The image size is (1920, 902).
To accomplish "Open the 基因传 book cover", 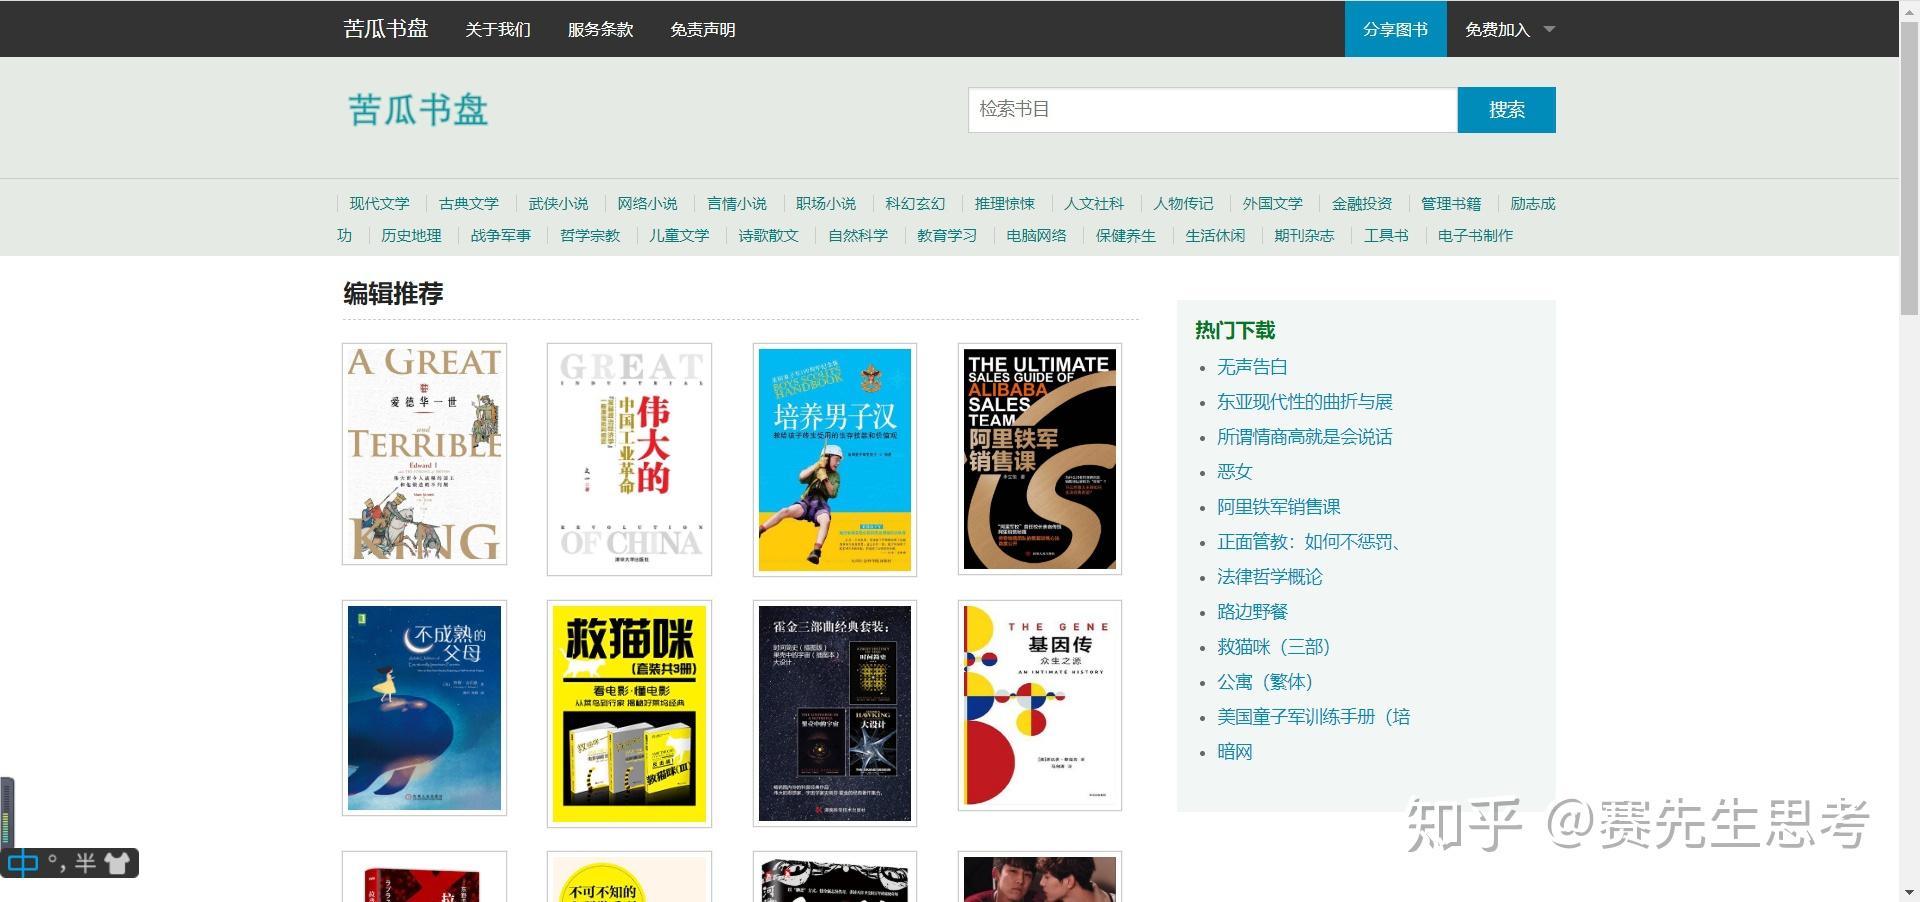I will coord(1039,705).
